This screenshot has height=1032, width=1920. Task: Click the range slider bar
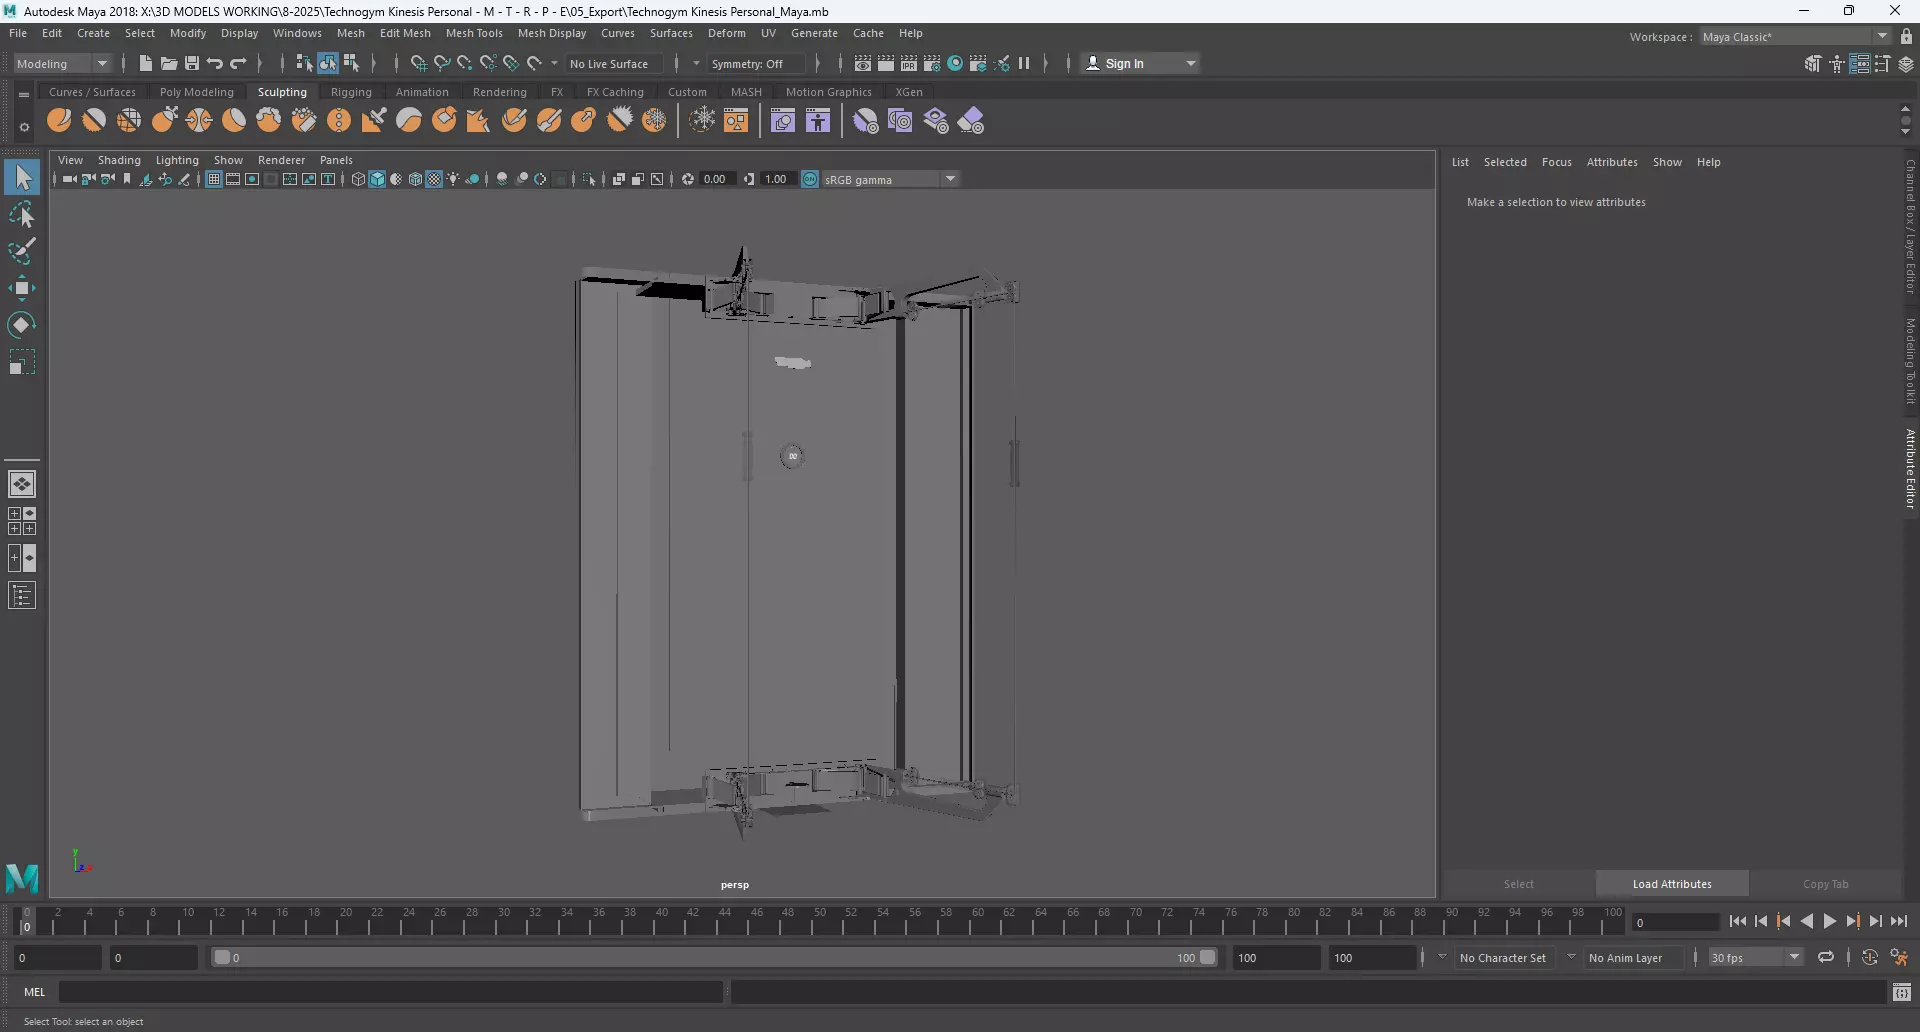point(714,957)
